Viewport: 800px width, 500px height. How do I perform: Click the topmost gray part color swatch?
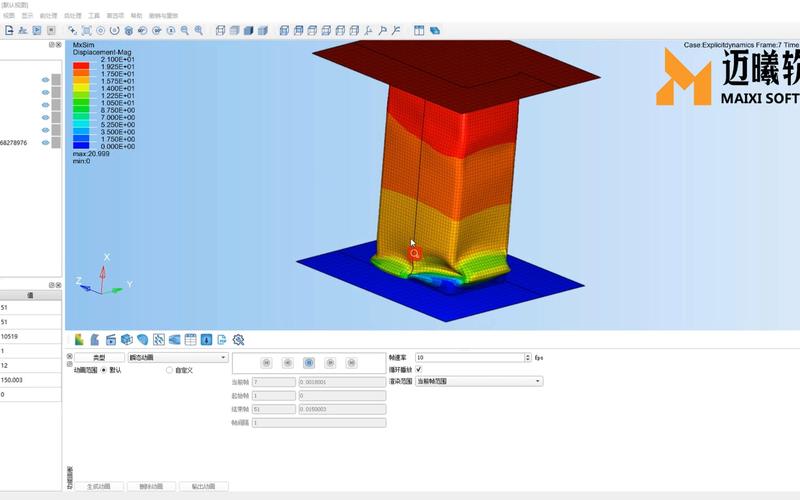click(x=56, y=80)
